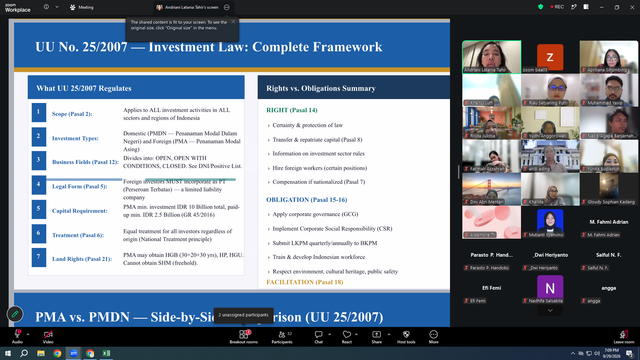Select Efi Femi participant tile

pos(491,288)
